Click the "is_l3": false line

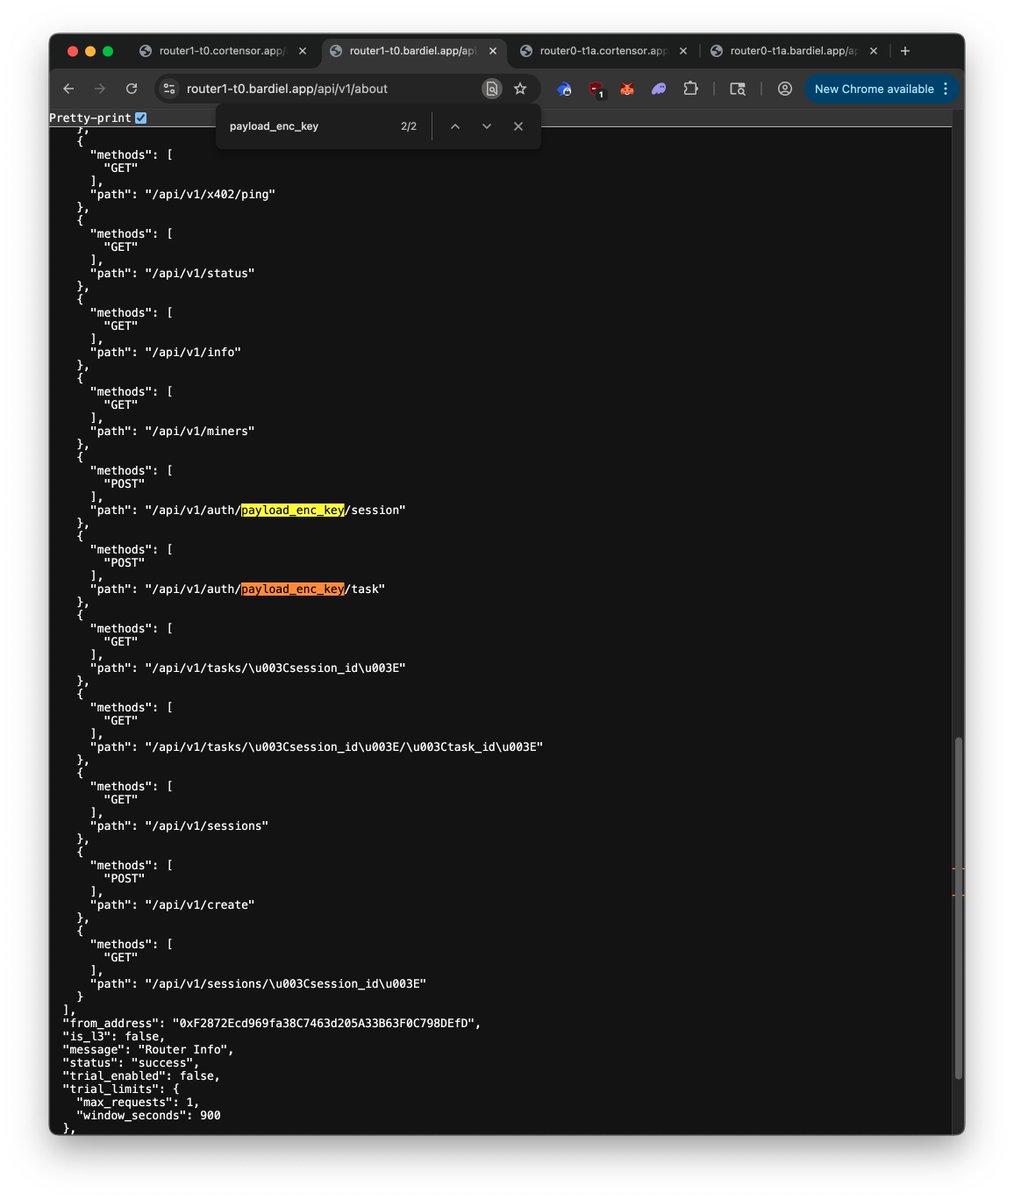[x=114, y=1036]
